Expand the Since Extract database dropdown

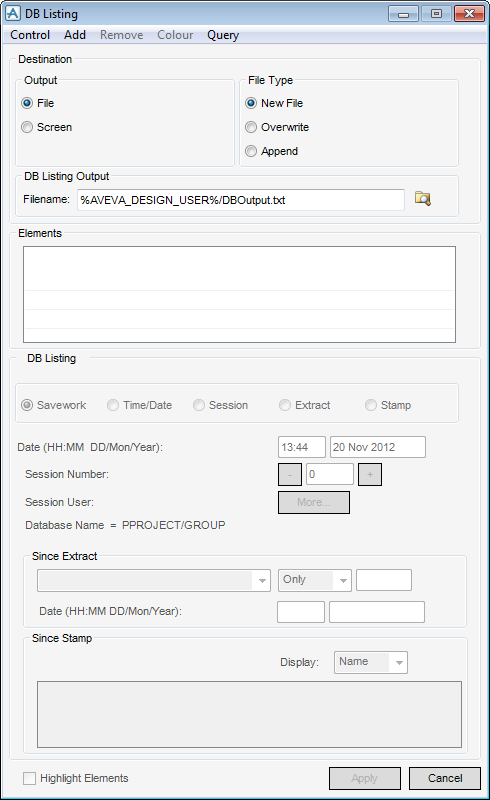tap(154, 581)
